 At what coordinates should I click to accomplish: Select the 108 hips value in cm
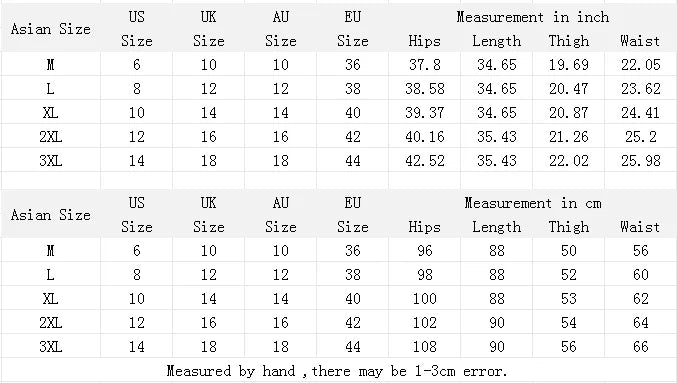tap(425, 347)
